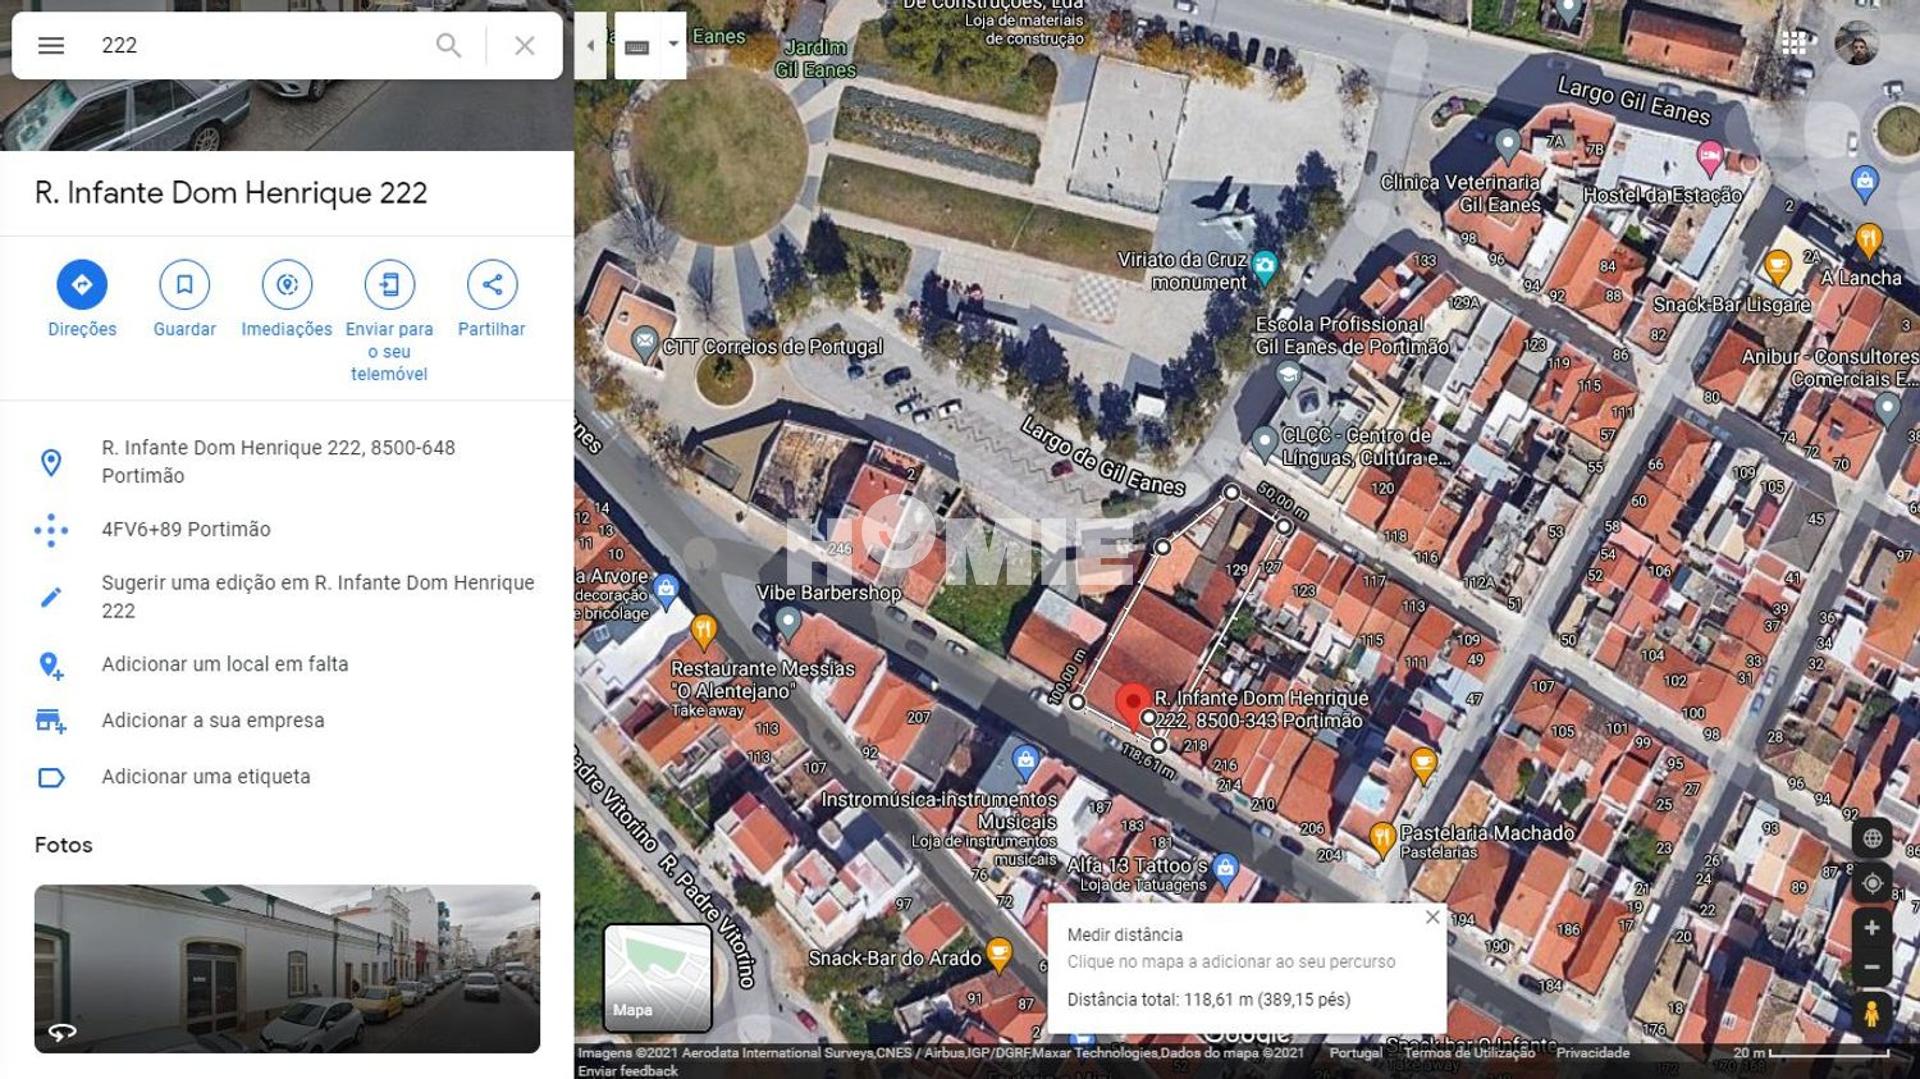1920x1079 pixels.
Task: Click the Direções directions button
Action: [x=82, y=285]
